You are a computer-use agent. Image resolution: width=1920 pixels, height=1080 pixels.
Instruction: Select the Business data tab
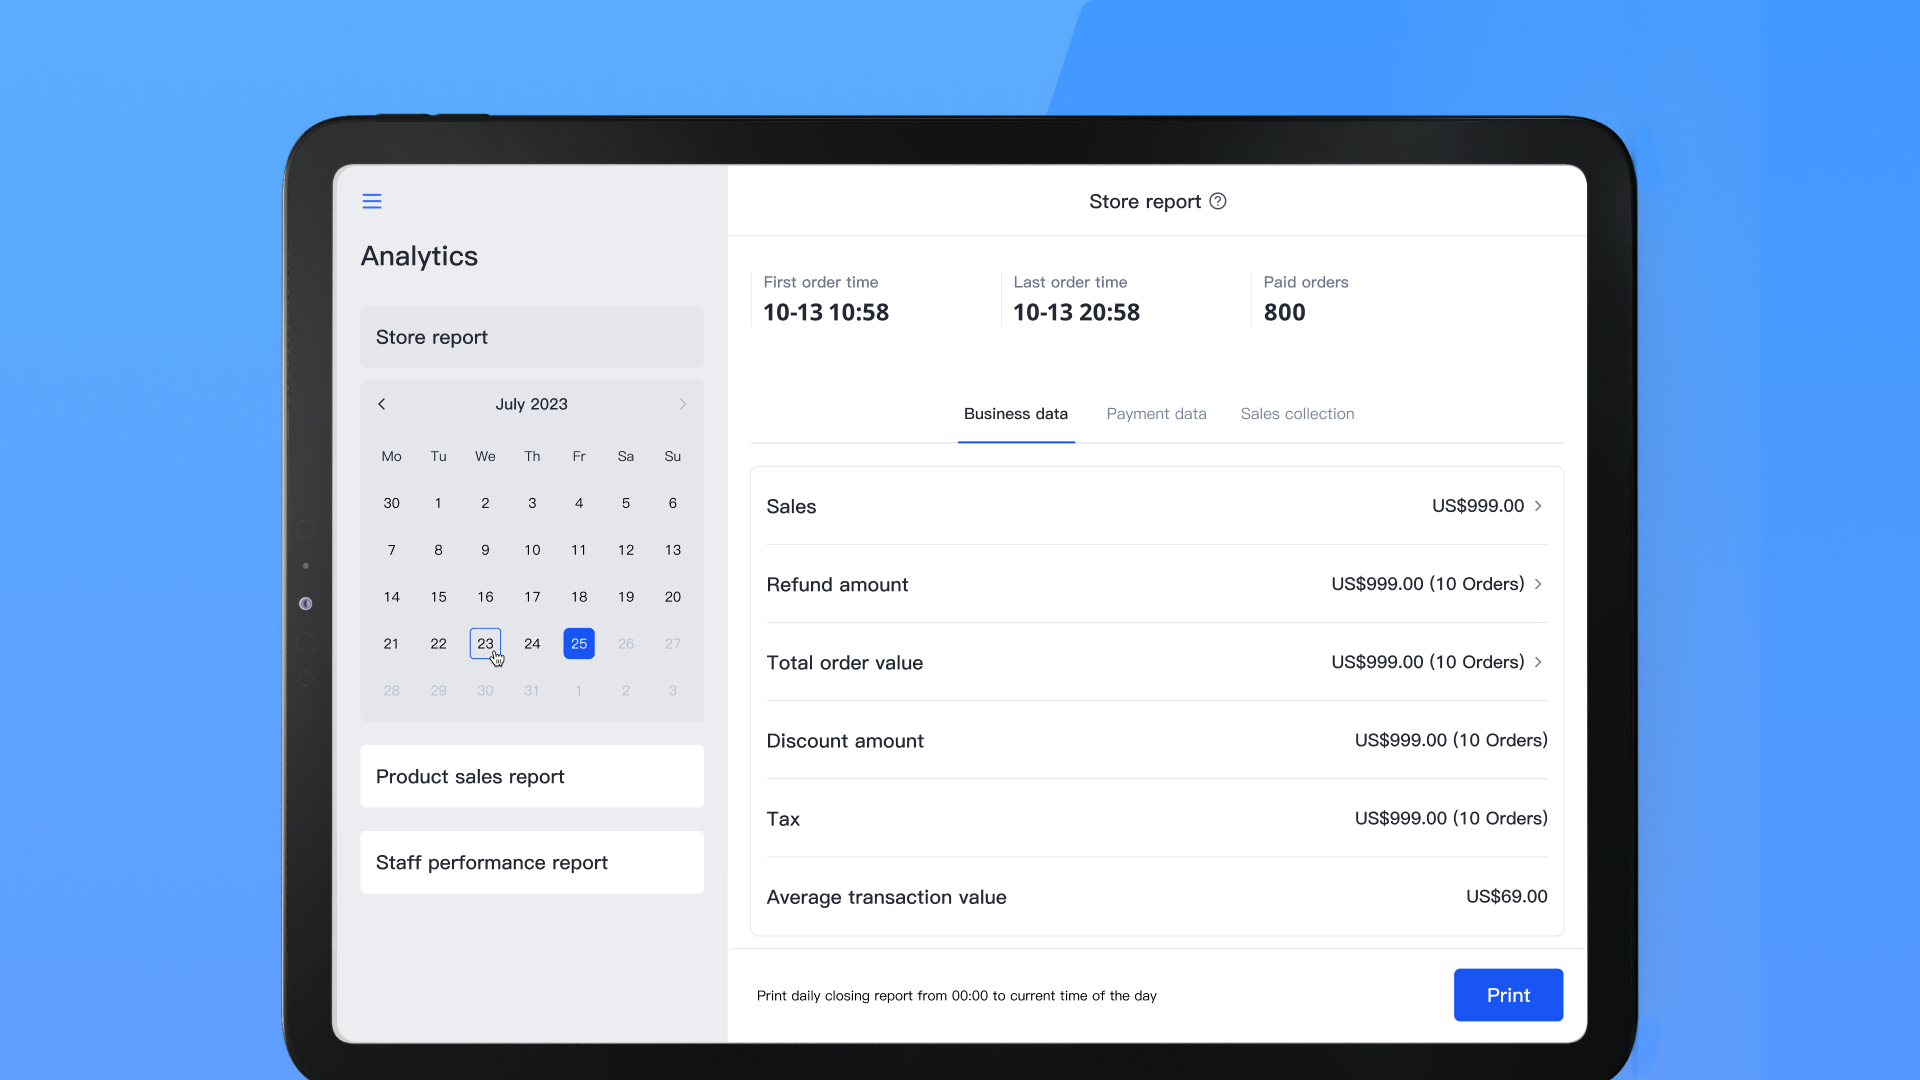[1015, 414]
